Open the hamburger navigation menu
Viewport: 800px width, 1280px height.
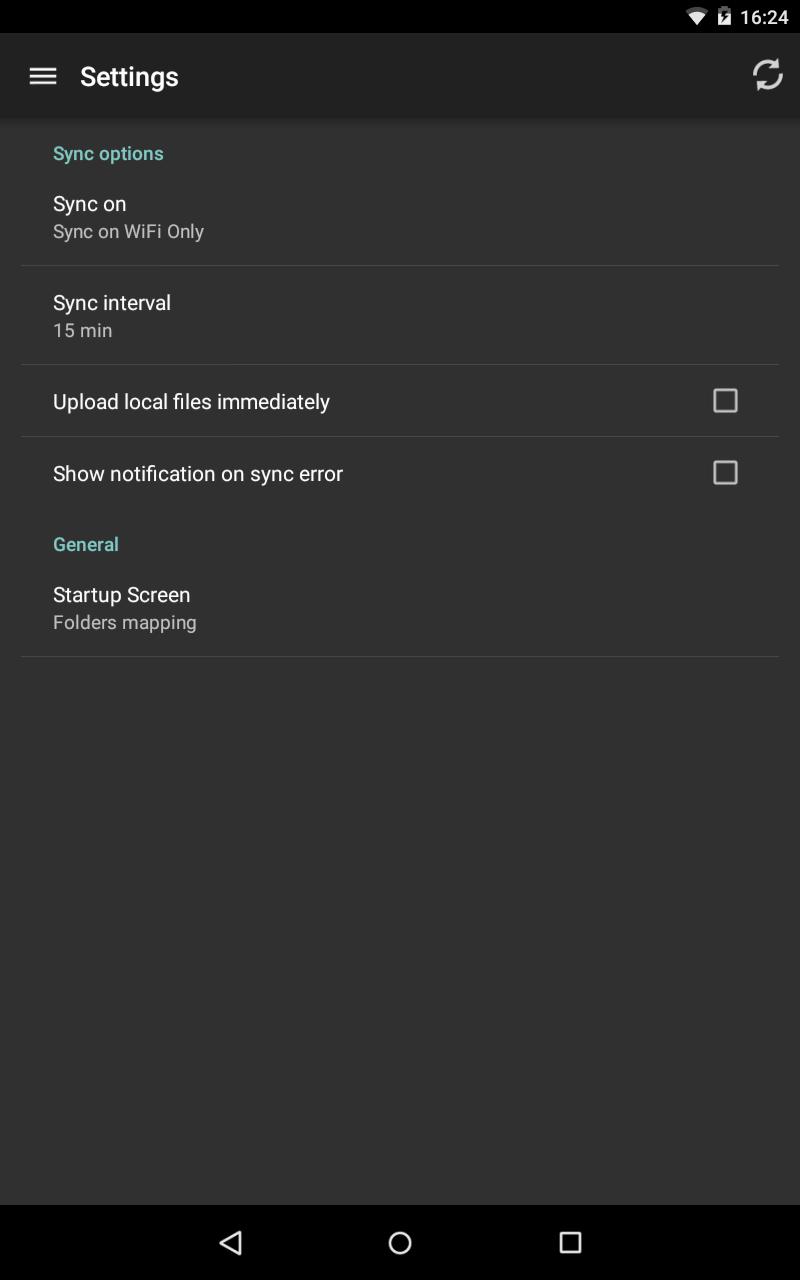[x=43, y=76]
